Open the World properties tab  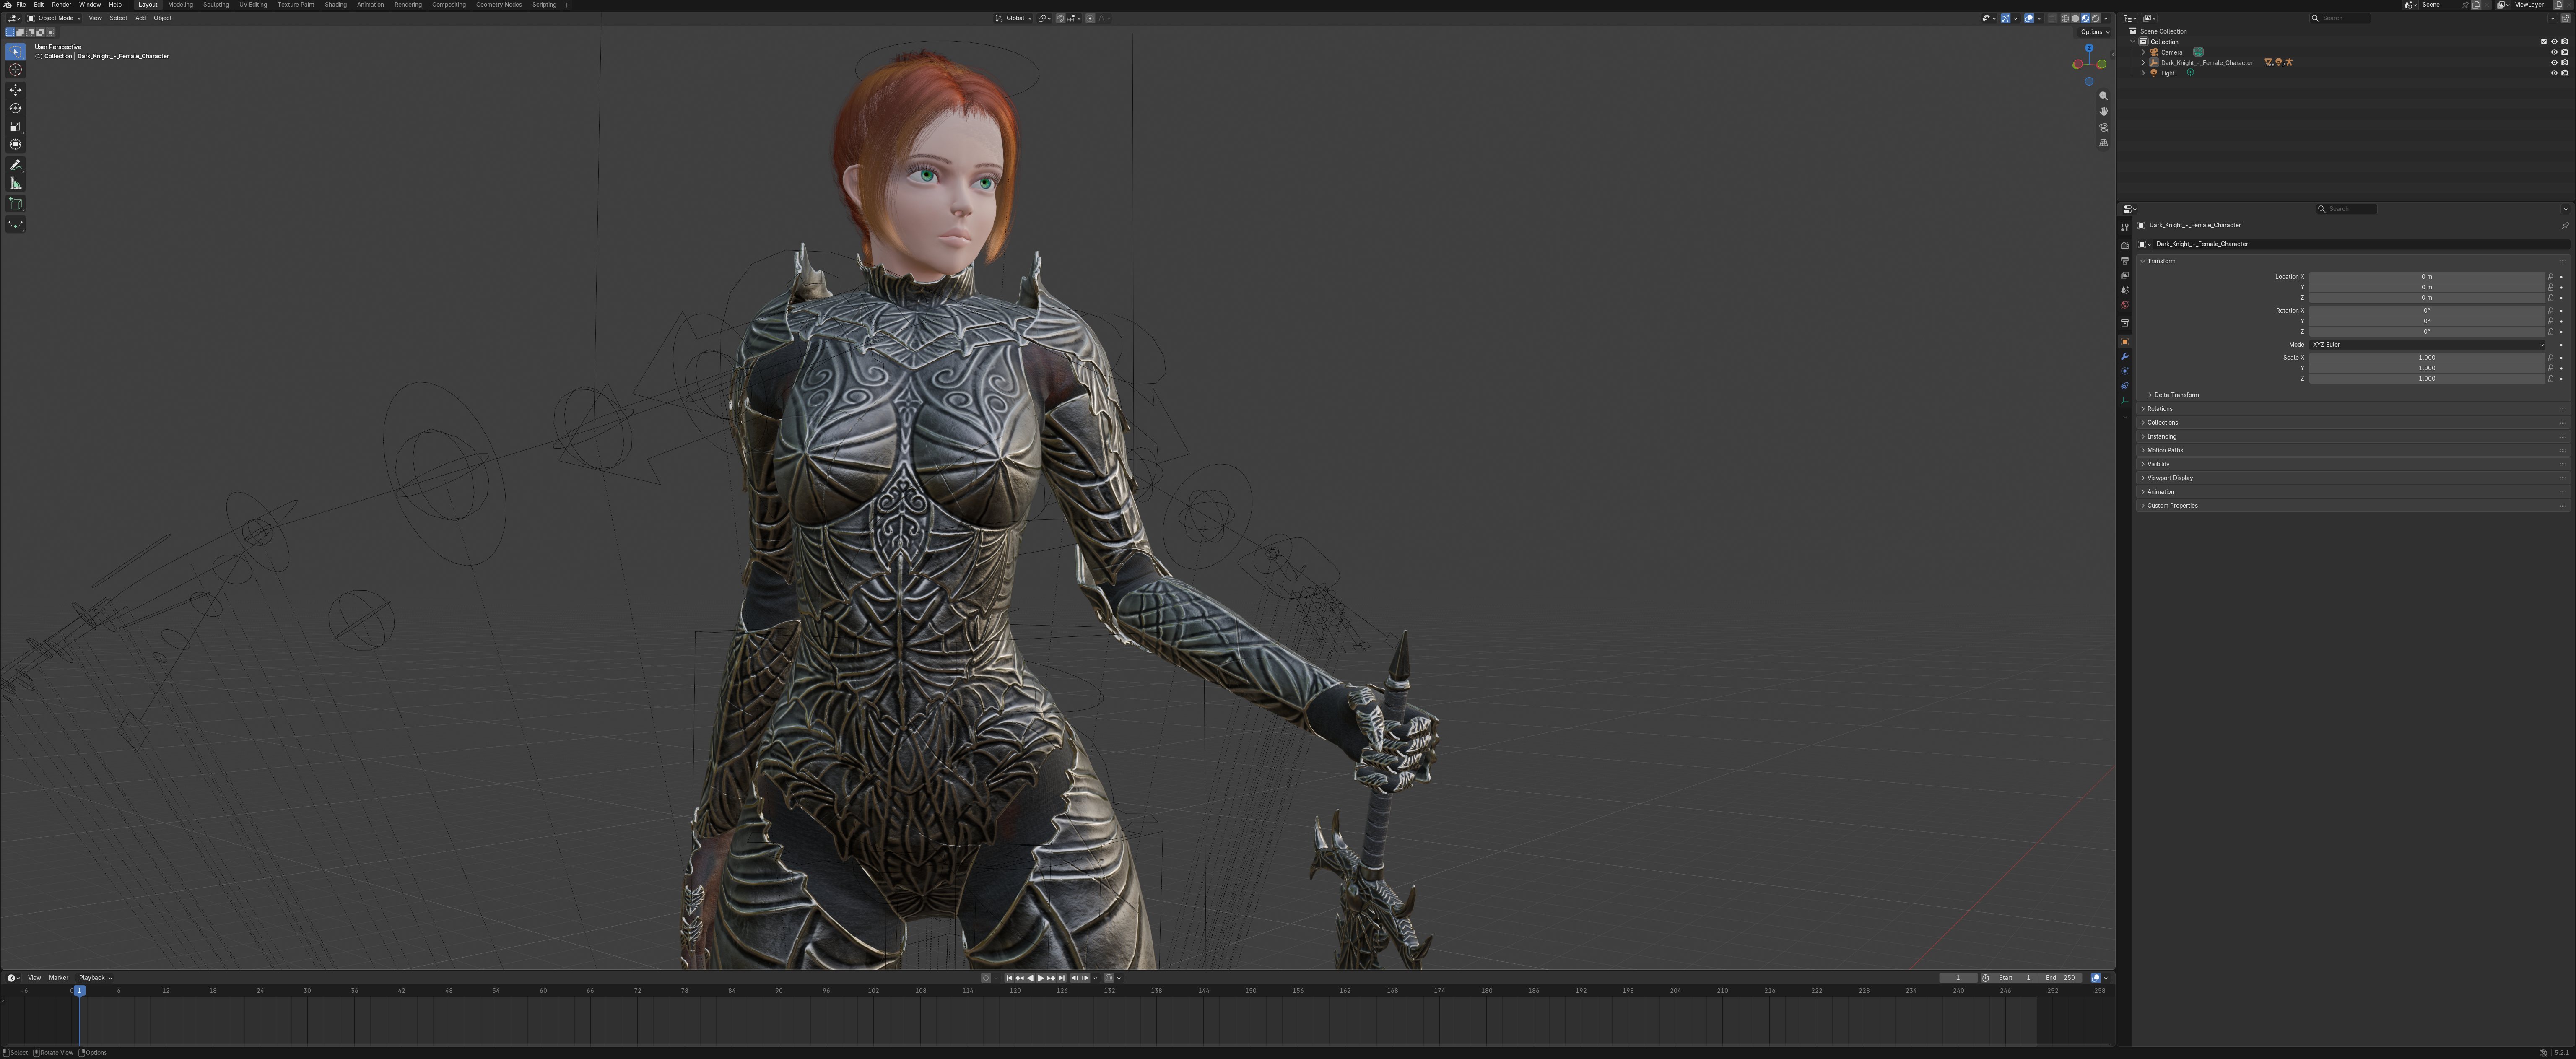[x=2124, y=305]
